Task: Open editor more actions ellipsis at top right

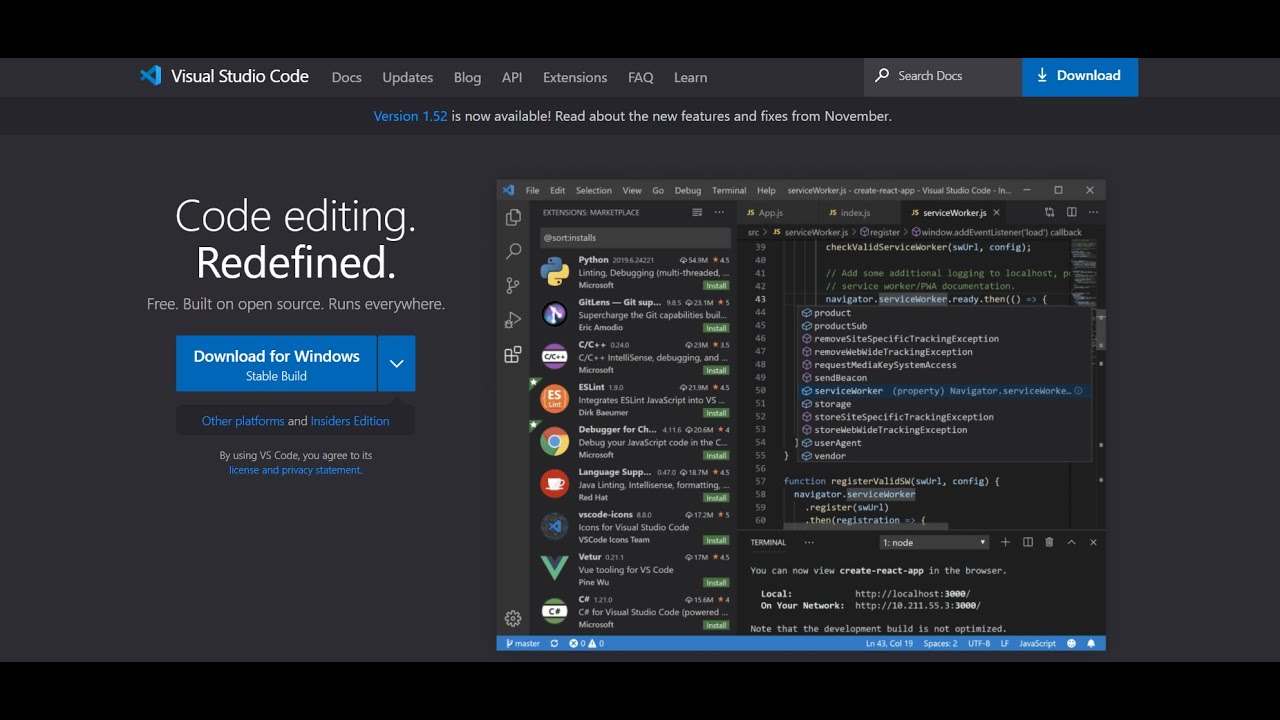Action: 1091,212
